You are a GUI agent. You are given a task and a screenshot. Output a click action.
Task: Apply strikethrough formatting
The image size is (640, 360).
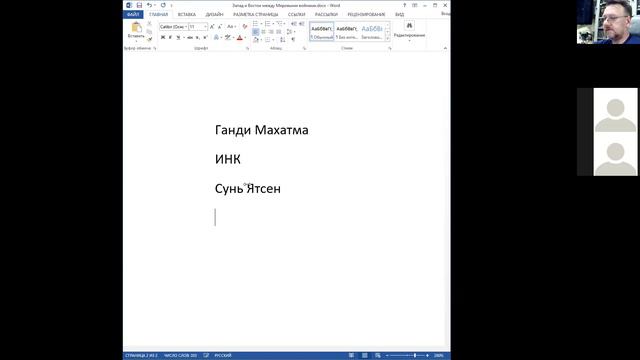tap(190, 38)
